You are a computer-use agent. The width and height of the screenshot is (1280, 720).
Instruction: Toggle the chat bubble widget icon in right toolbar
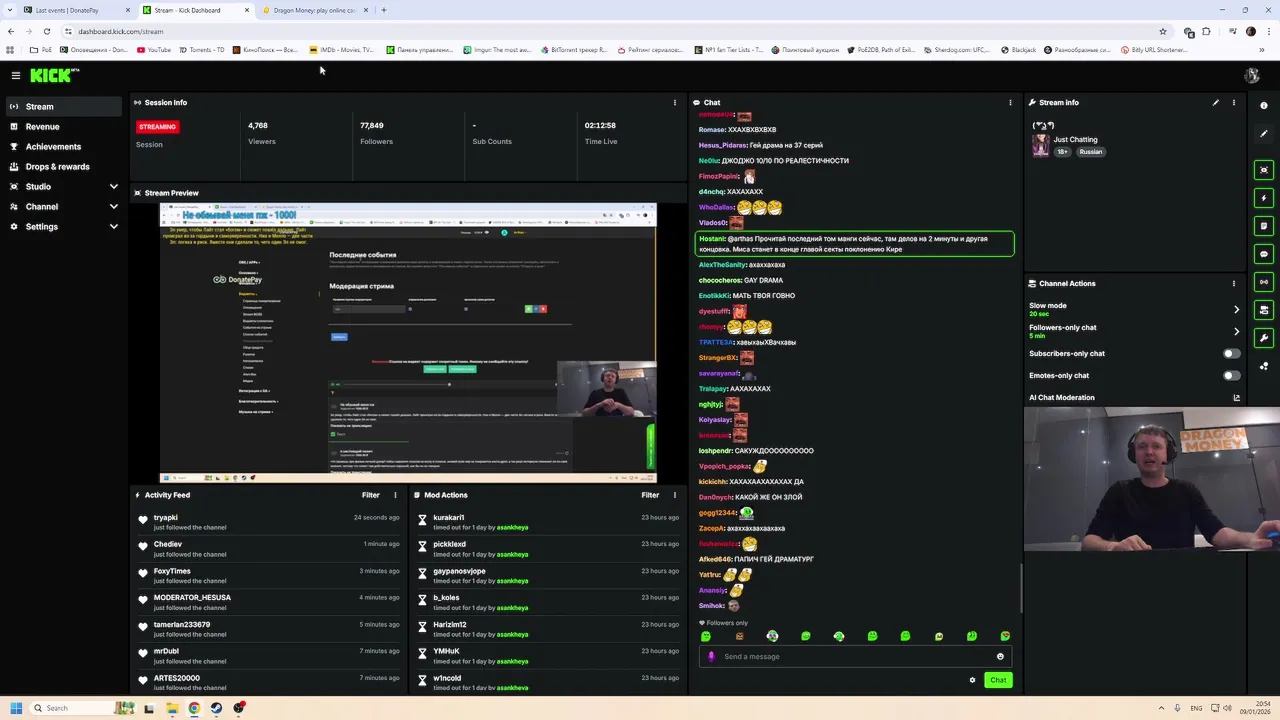(1264, 254)
